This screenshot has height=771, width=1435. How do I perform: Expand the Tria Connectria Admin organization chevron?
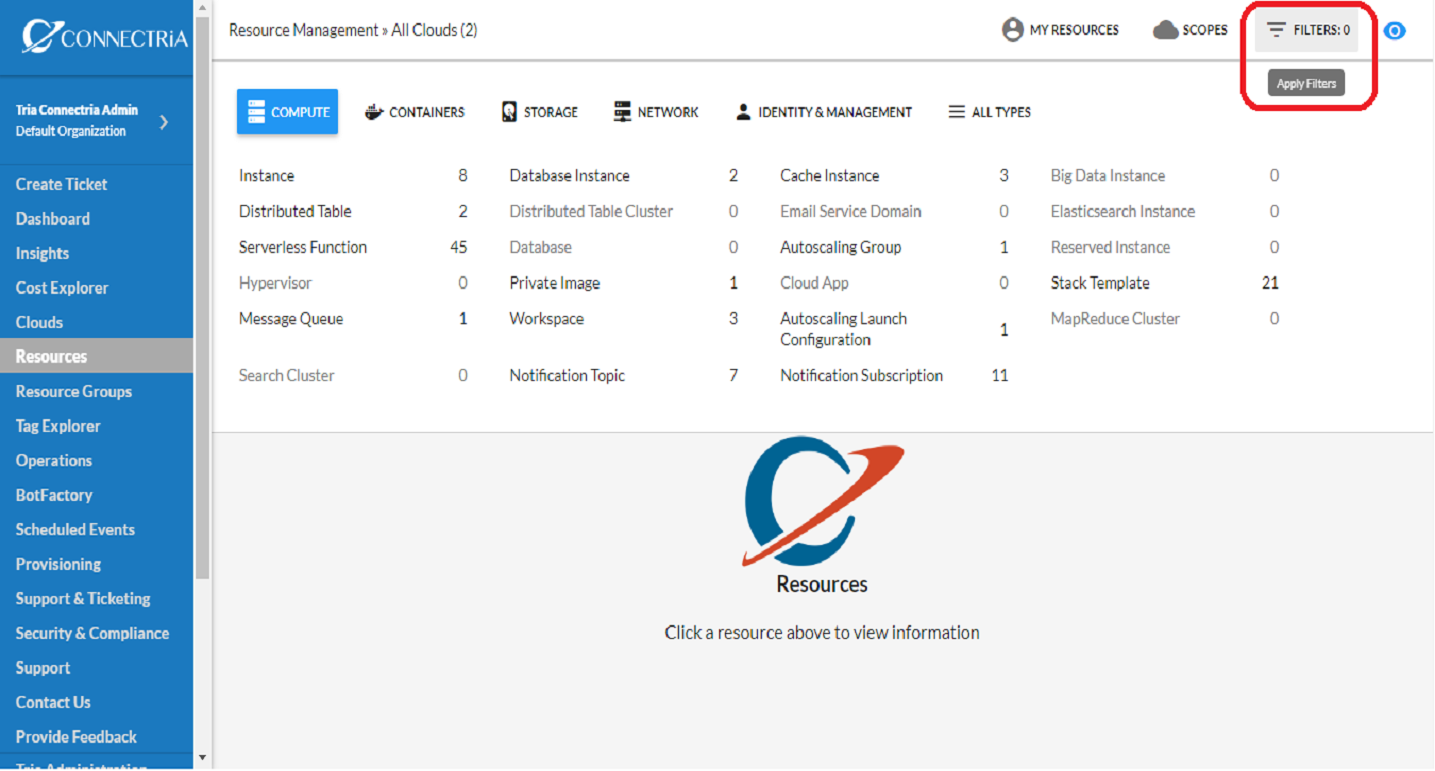coord(164,121)
